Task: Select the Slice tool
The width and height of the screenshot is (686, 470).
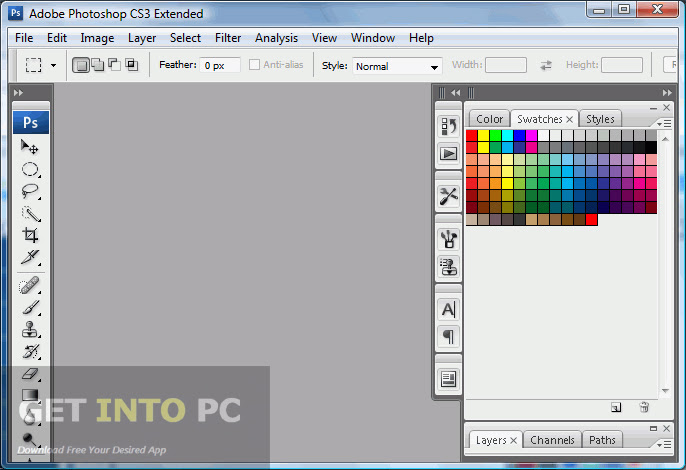Action: (x=30, y=257)
